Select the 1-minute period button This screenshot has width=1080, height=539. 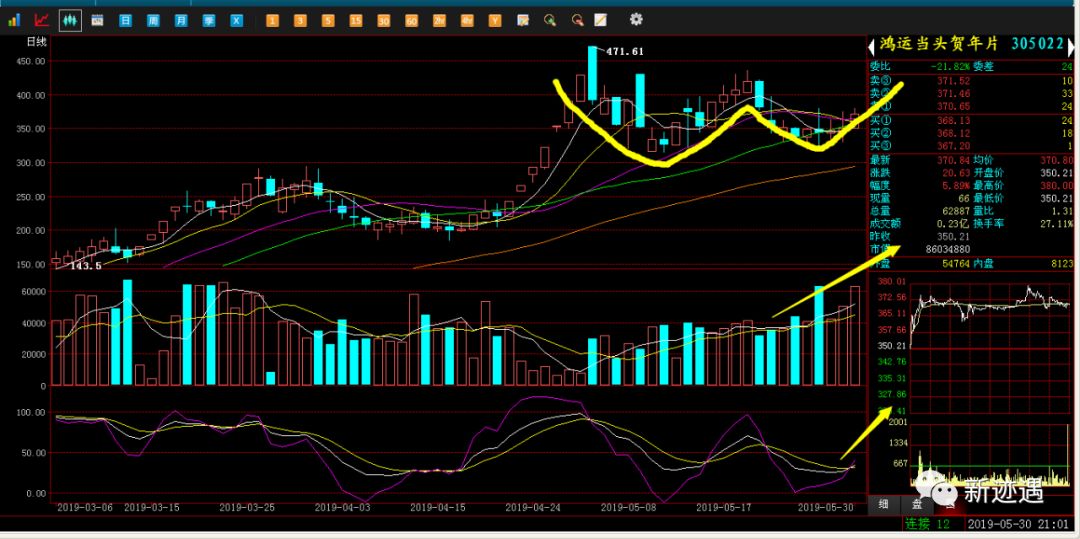[x=272, y=21]
